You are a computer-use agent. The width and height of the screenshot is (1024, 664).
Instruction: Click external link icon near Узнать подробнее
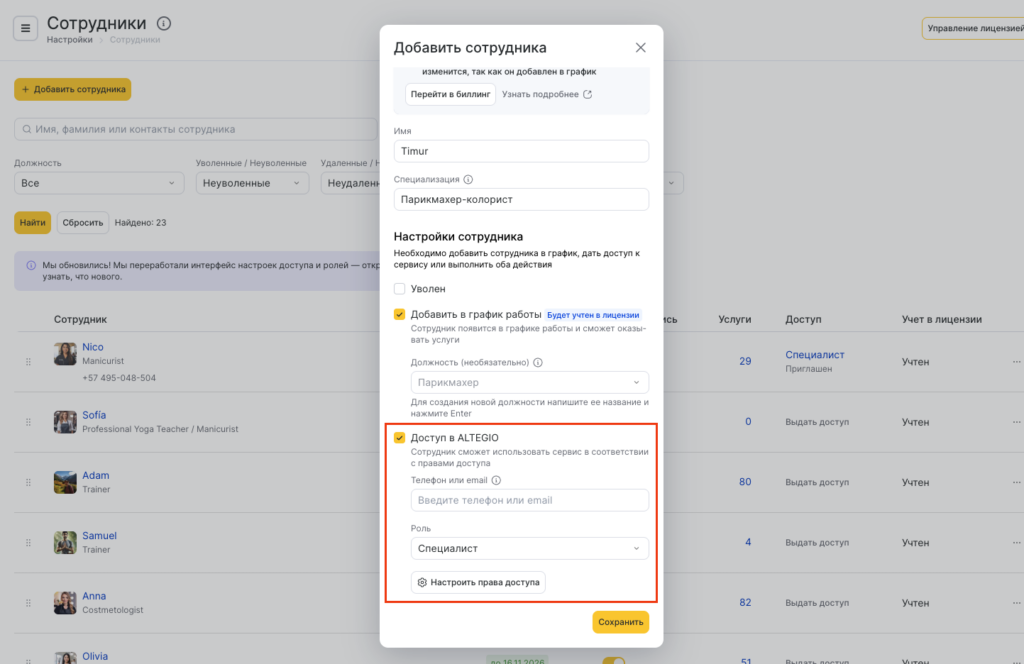click(x=587, y=95)
